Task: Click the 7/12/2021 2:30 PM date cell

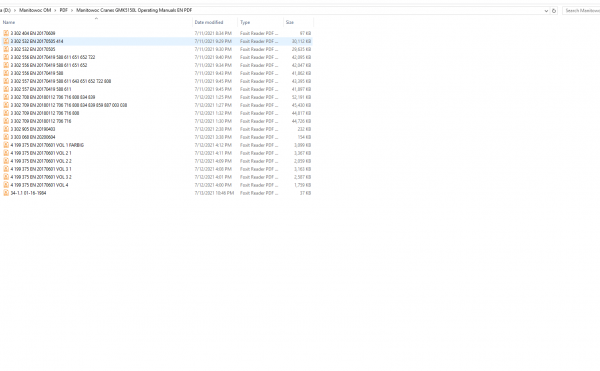Action: point(213,129)
